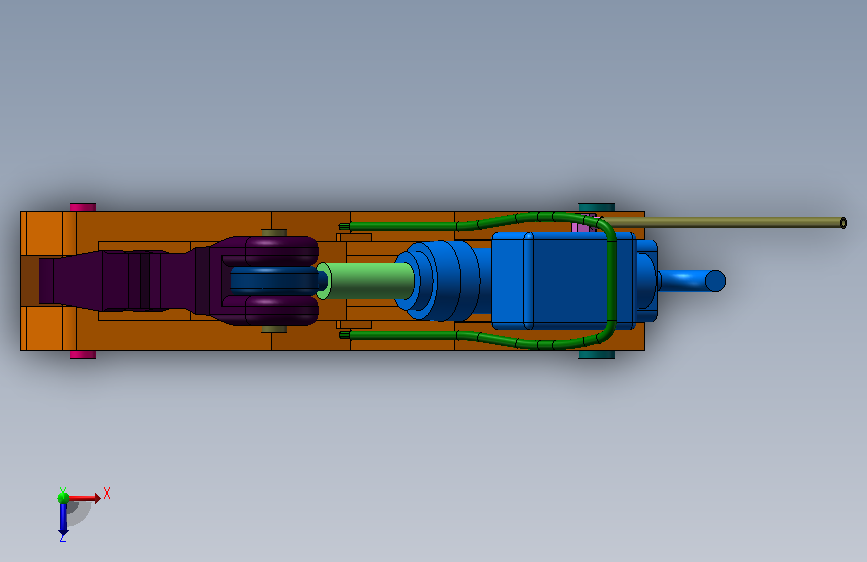Select the magenta pin at top left
Image resolution: width=867 pixels, height=562 pixels.
point(83,207)
